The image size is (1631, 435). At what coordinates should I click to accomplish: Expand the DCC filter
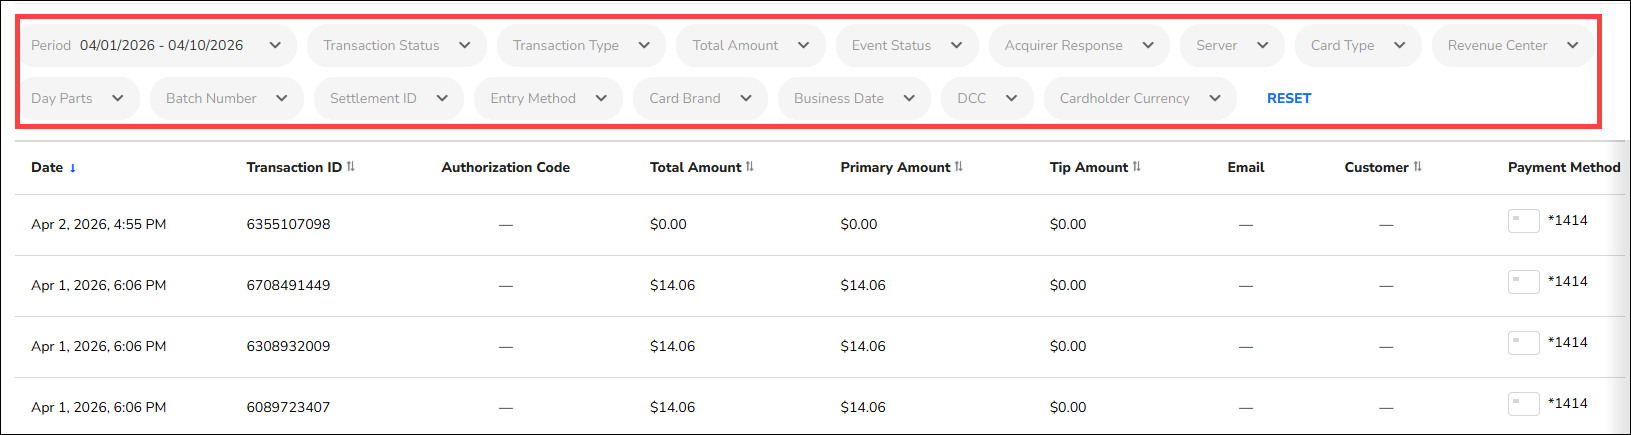coord(987,99)
